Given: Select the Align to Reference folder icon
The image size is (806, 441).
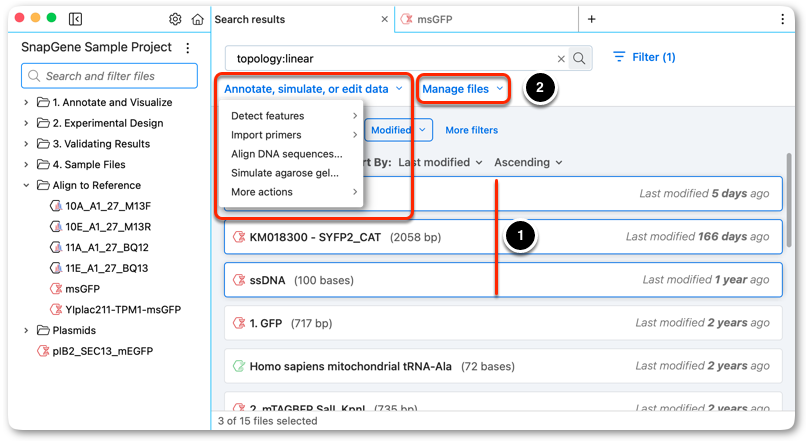Looking at the screenshot, I should [43, 185].
